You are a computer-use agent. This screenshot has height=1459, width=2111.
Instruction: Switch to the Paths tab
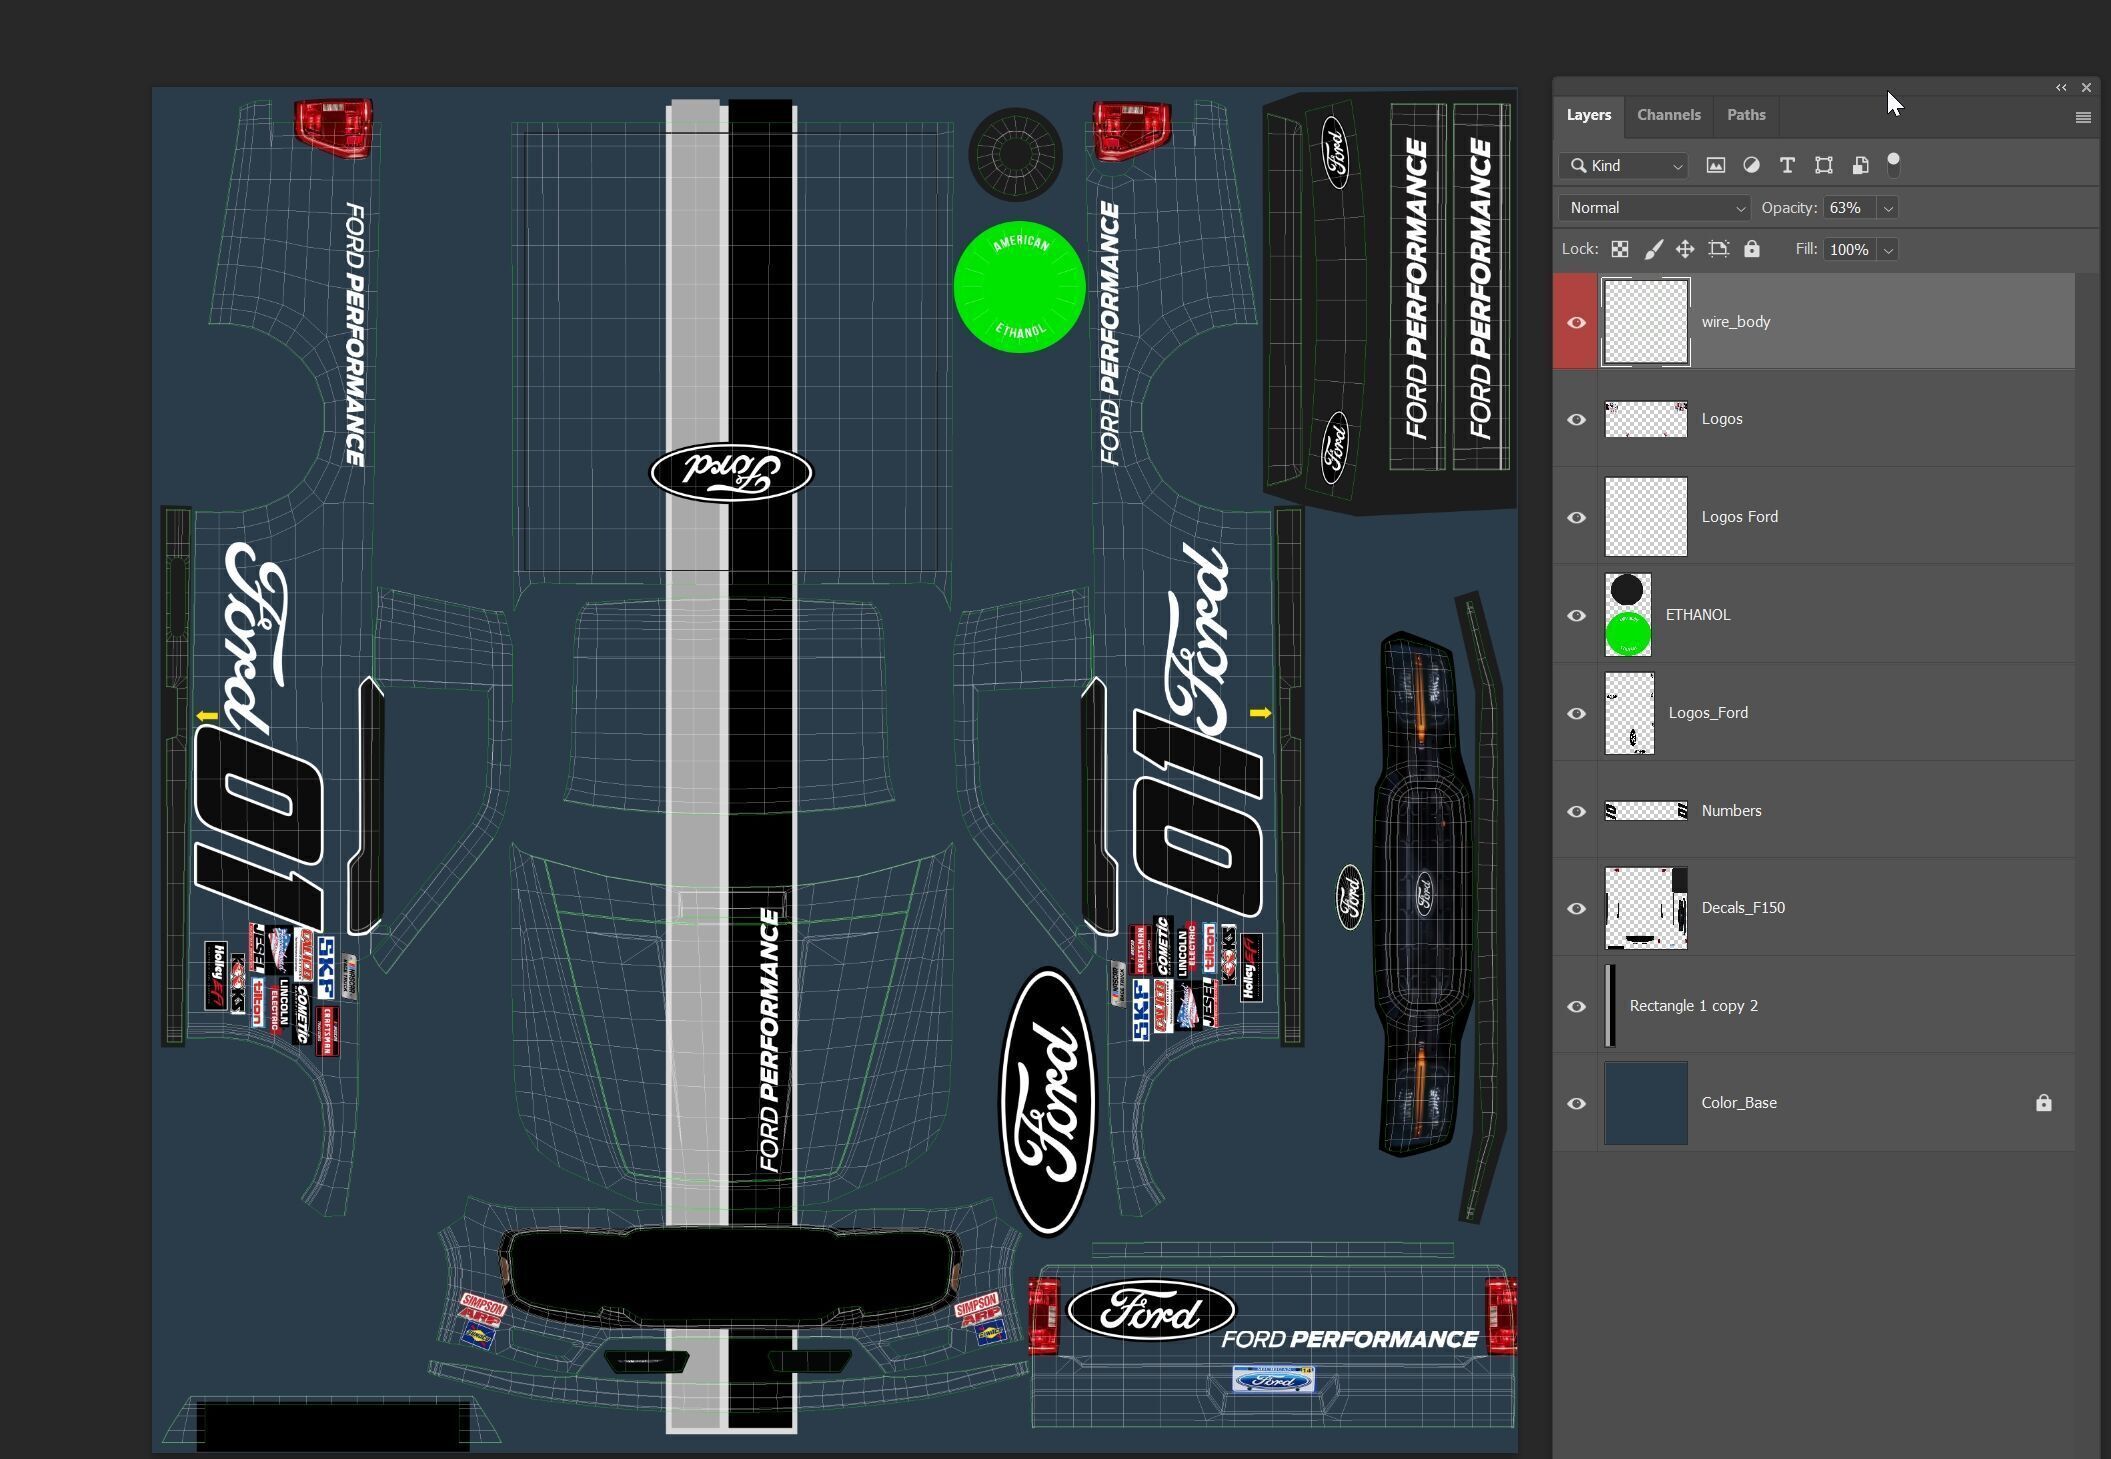pos(1746,115)
